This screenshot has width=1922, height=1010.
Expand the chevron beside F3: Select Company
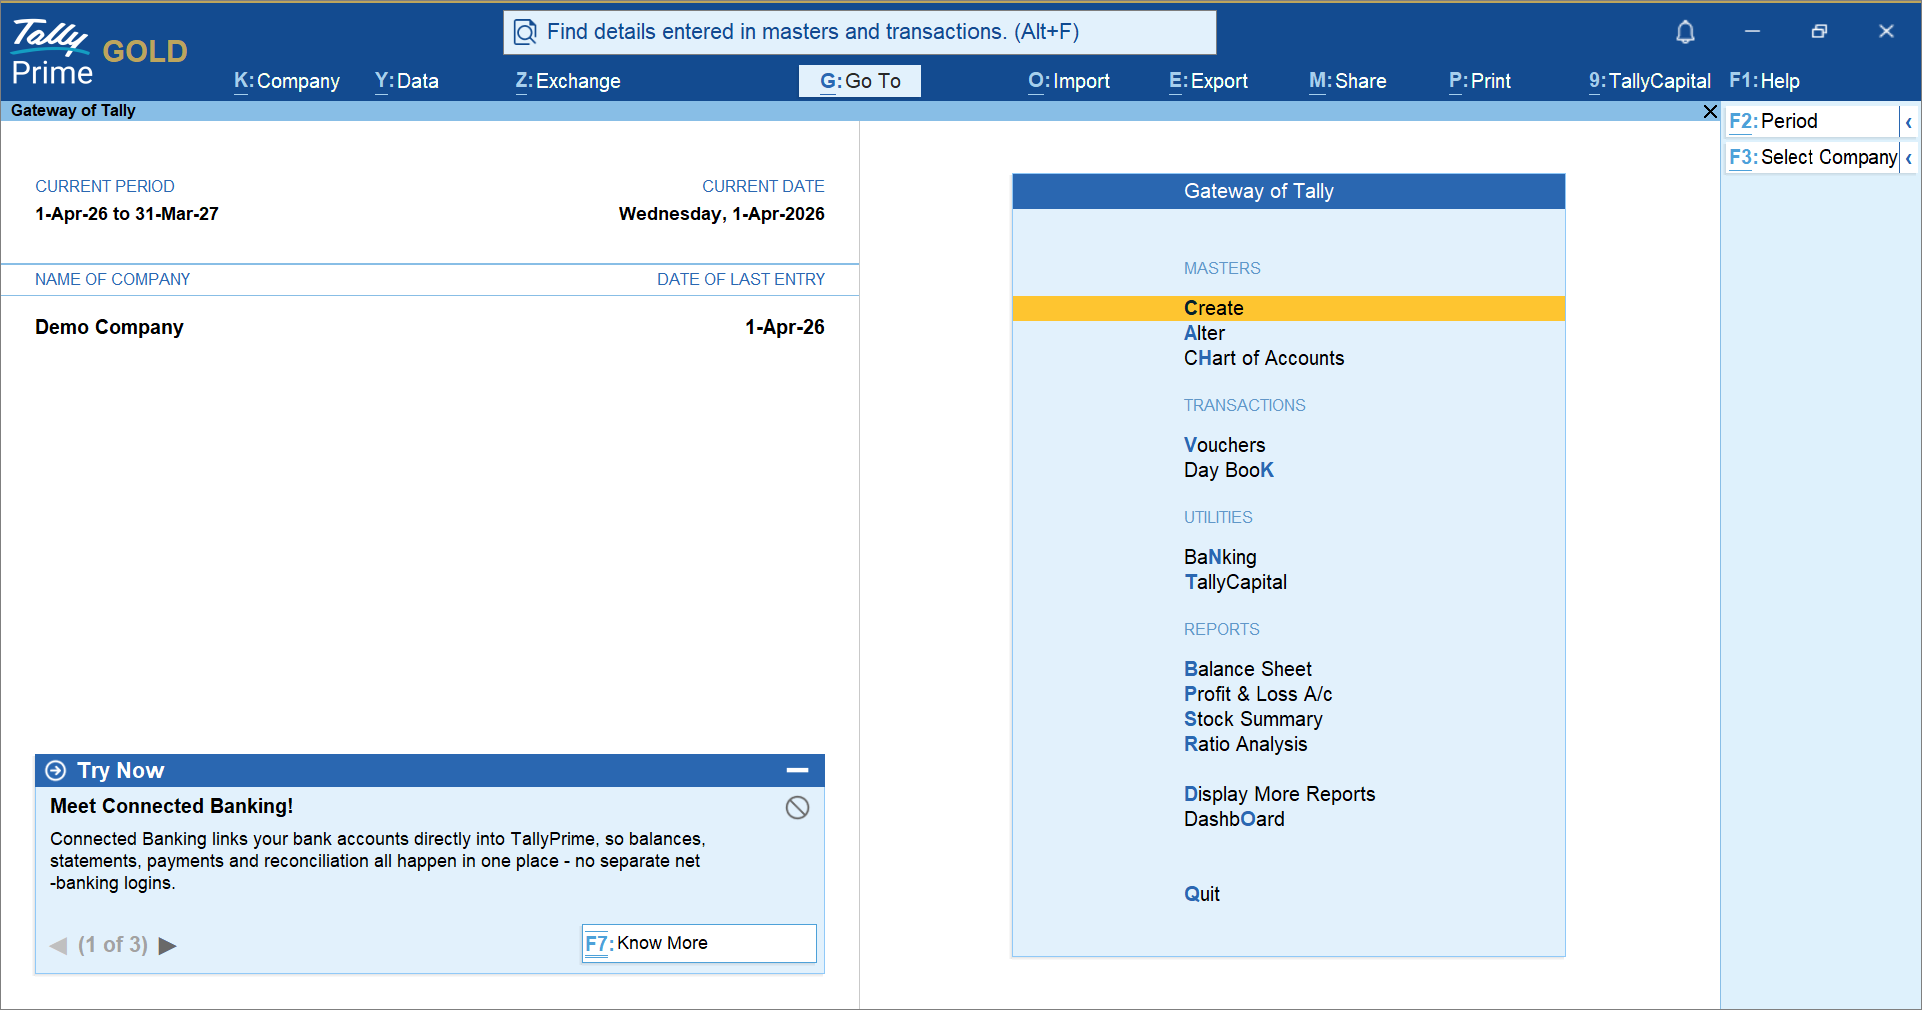(1908, 158)
